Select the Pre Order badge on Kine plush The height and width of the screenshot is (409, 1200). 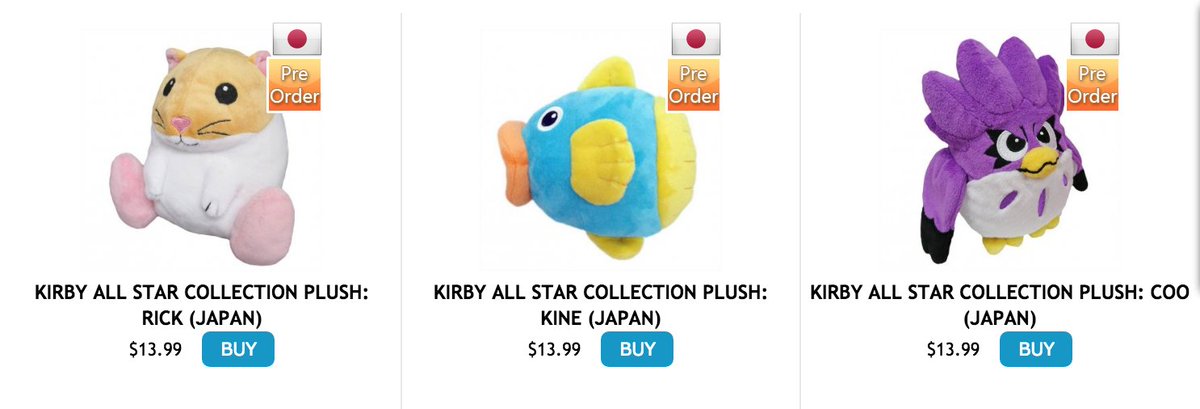693,85
